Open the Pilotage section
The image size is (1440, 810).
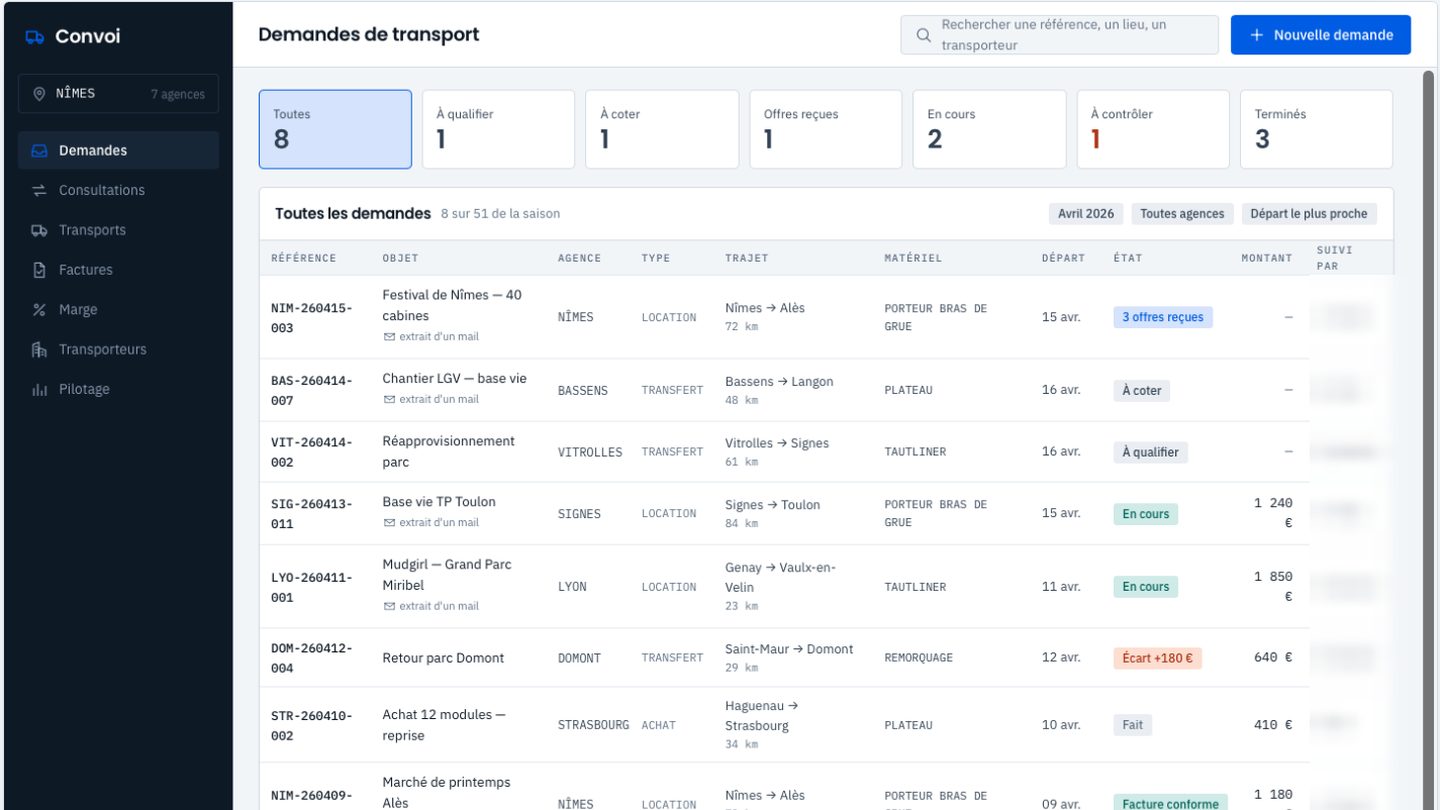(118, 390)
